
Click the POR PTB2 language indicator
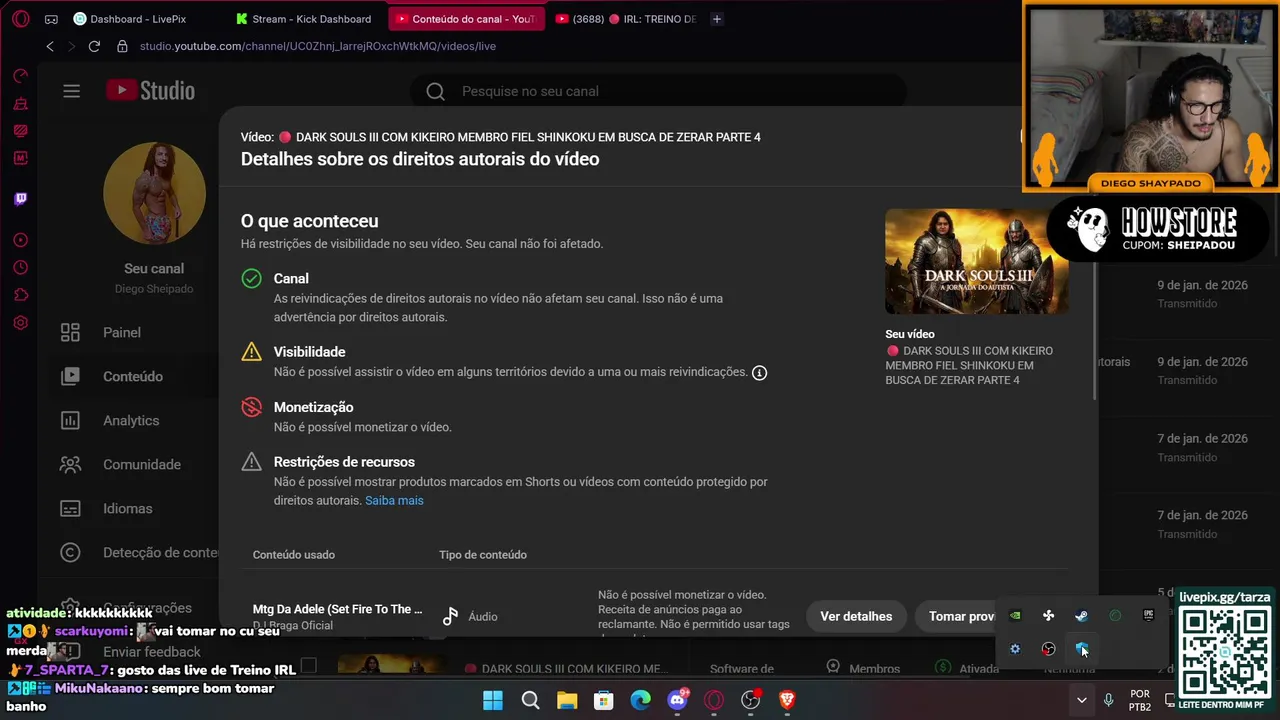(x=1139, y=700)
